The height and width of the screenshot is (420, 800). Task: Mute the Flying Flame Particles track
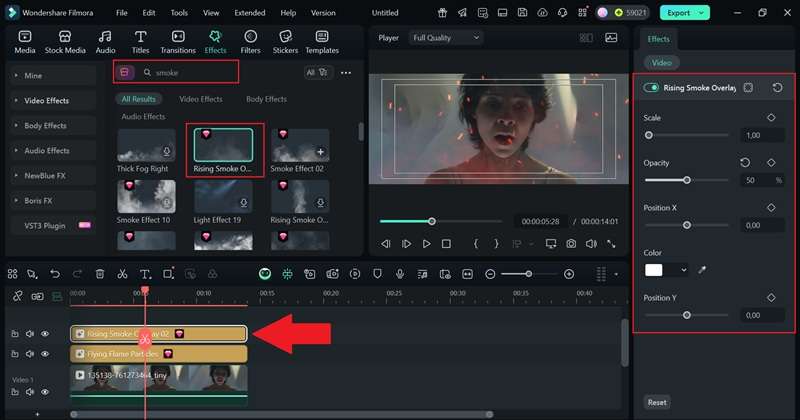[x=30, y=354]
